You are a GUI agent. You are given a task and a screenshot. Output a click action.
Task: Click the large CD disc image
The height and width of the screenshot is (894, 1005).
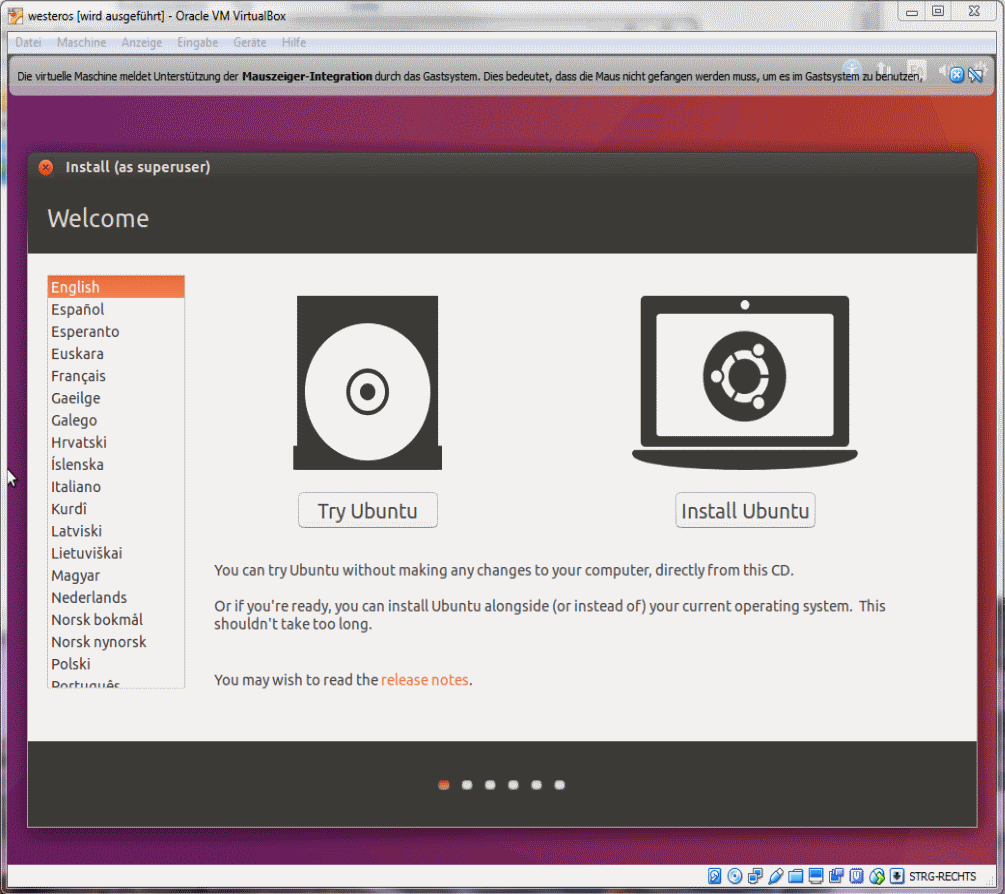pyautogui.click(x=367, y=383)
